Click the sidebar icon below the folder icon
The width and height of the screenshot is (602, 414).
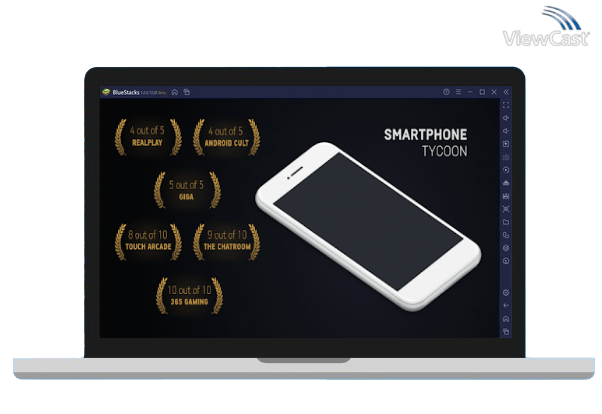pos(506,235)
